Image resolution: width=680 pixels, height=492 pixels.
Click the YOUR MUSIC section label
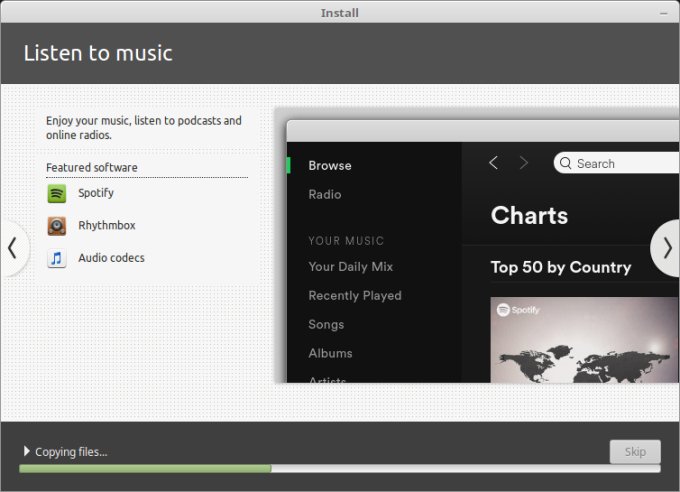[x=346, y=241]
